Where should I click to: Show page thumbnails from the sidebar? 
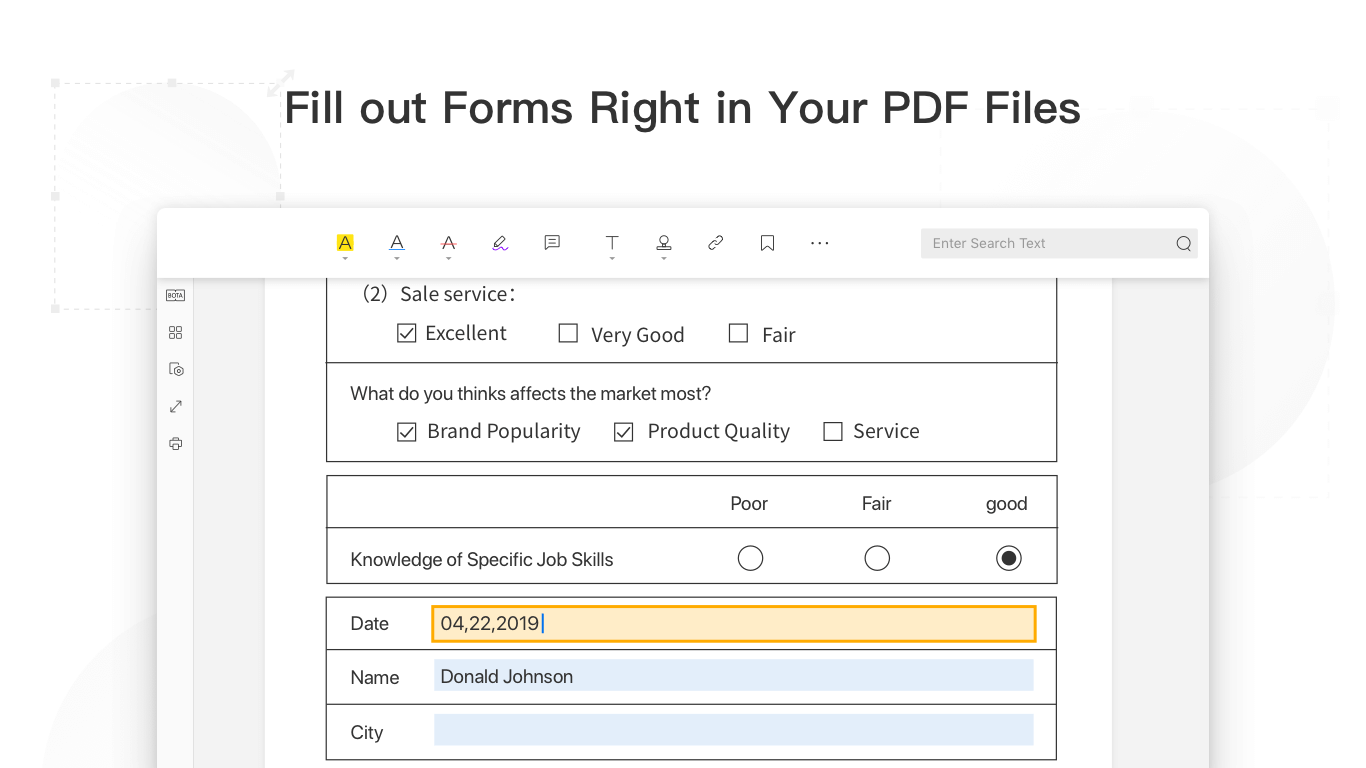pyautogui.click(x=176, y=332)
